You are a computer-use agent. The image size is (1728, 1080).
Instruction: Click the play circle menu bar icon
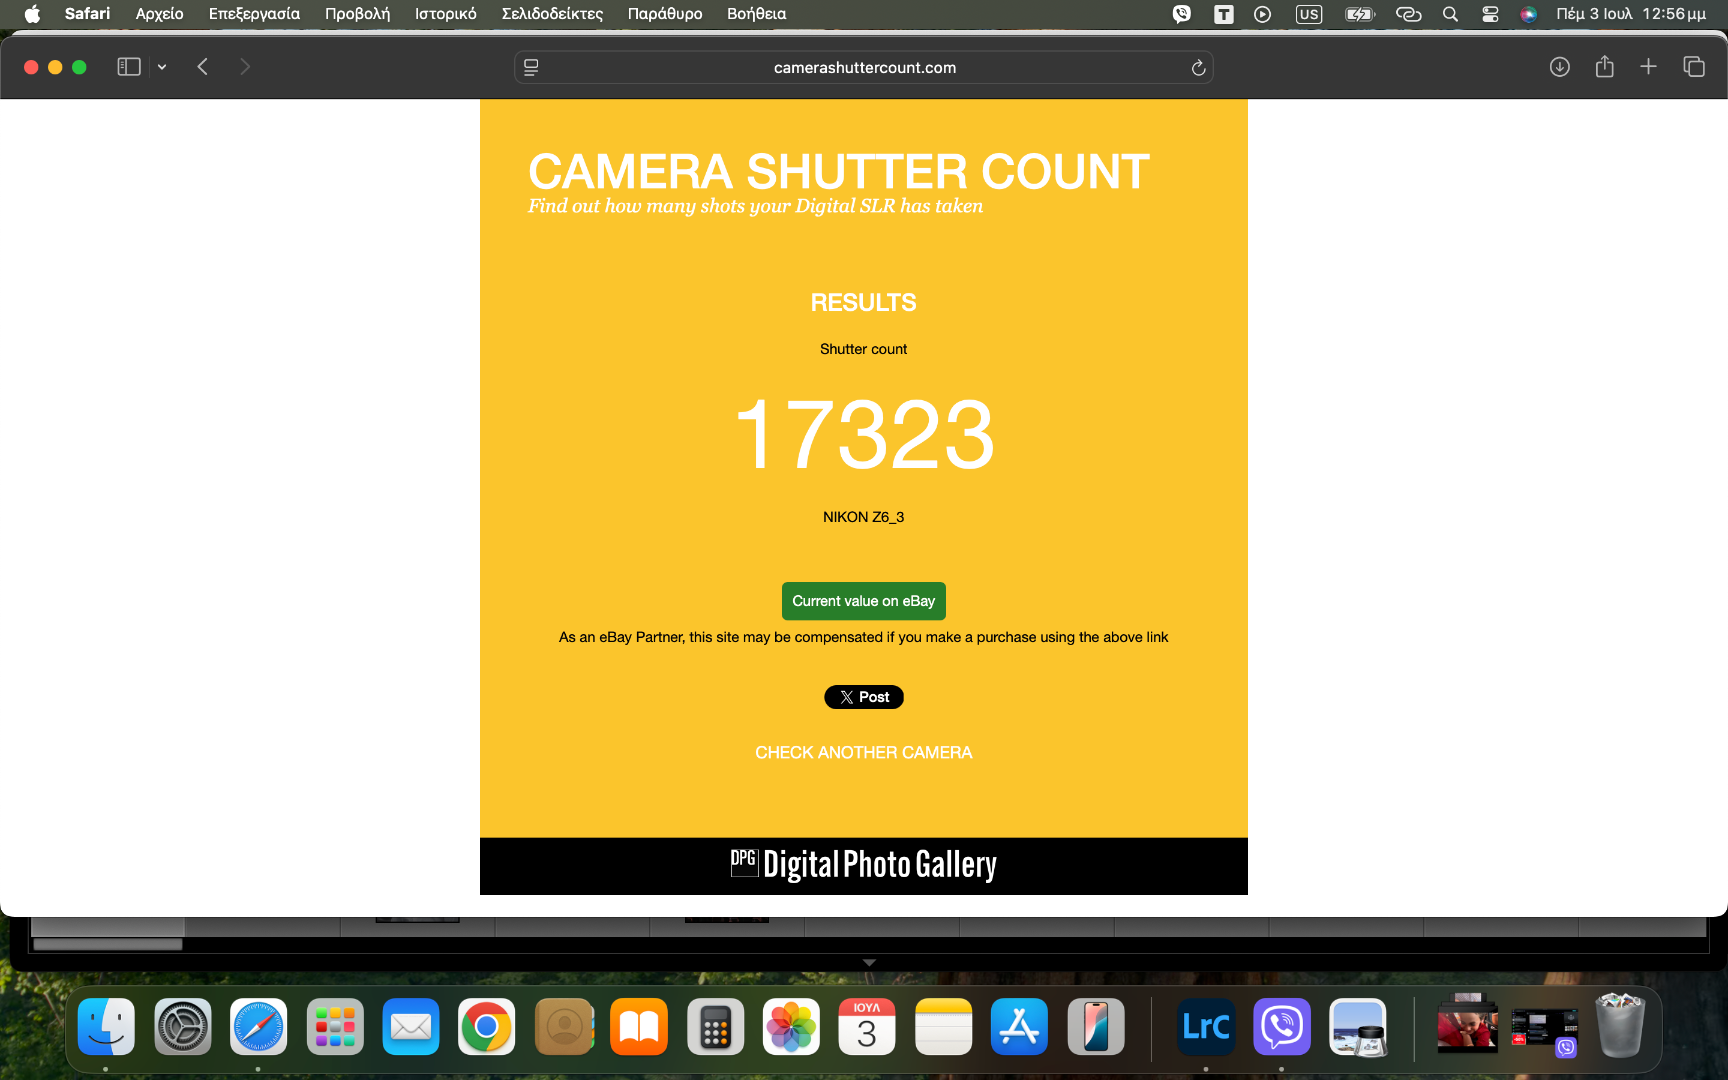click(x=1263, y=14)
